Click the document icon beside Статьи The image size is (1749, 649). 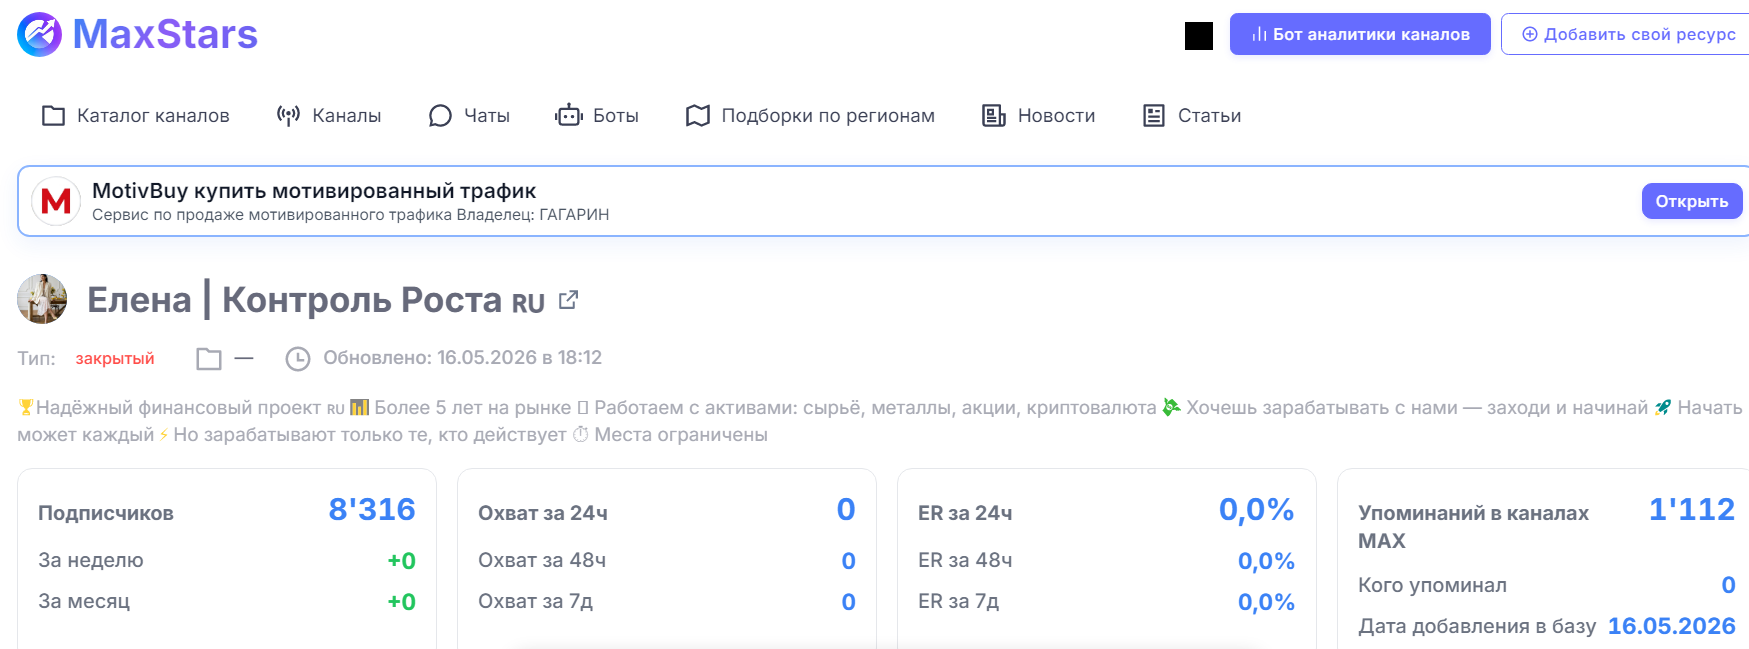click(x=1154, y=116)
